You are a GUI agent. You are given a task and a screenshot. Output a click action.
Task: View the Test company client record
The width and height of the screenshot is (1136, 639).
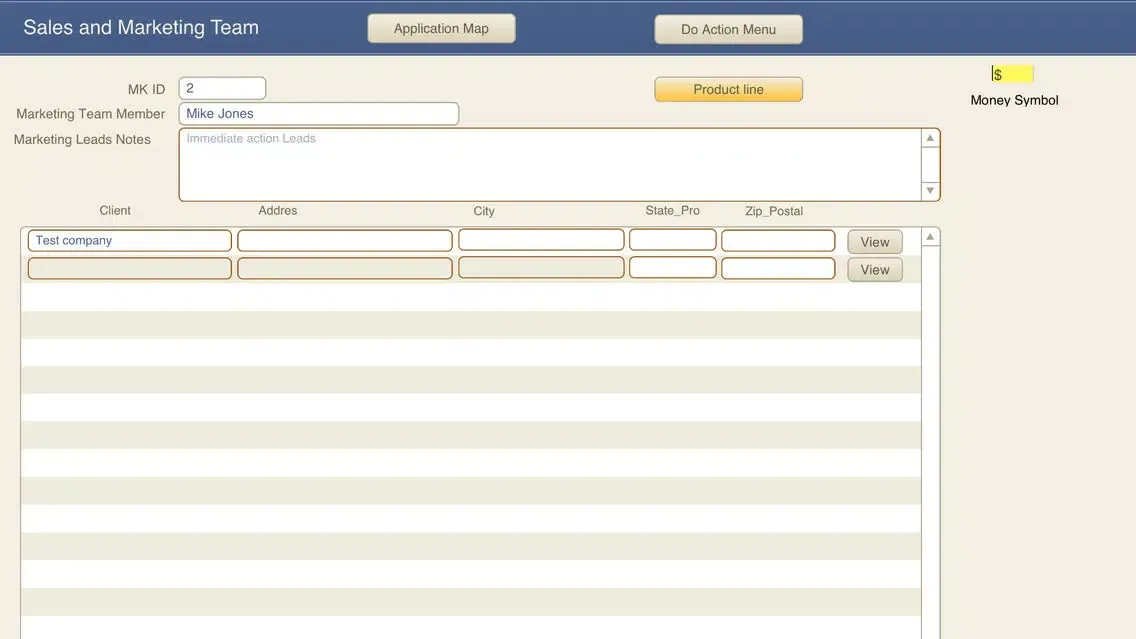[874, 242]
